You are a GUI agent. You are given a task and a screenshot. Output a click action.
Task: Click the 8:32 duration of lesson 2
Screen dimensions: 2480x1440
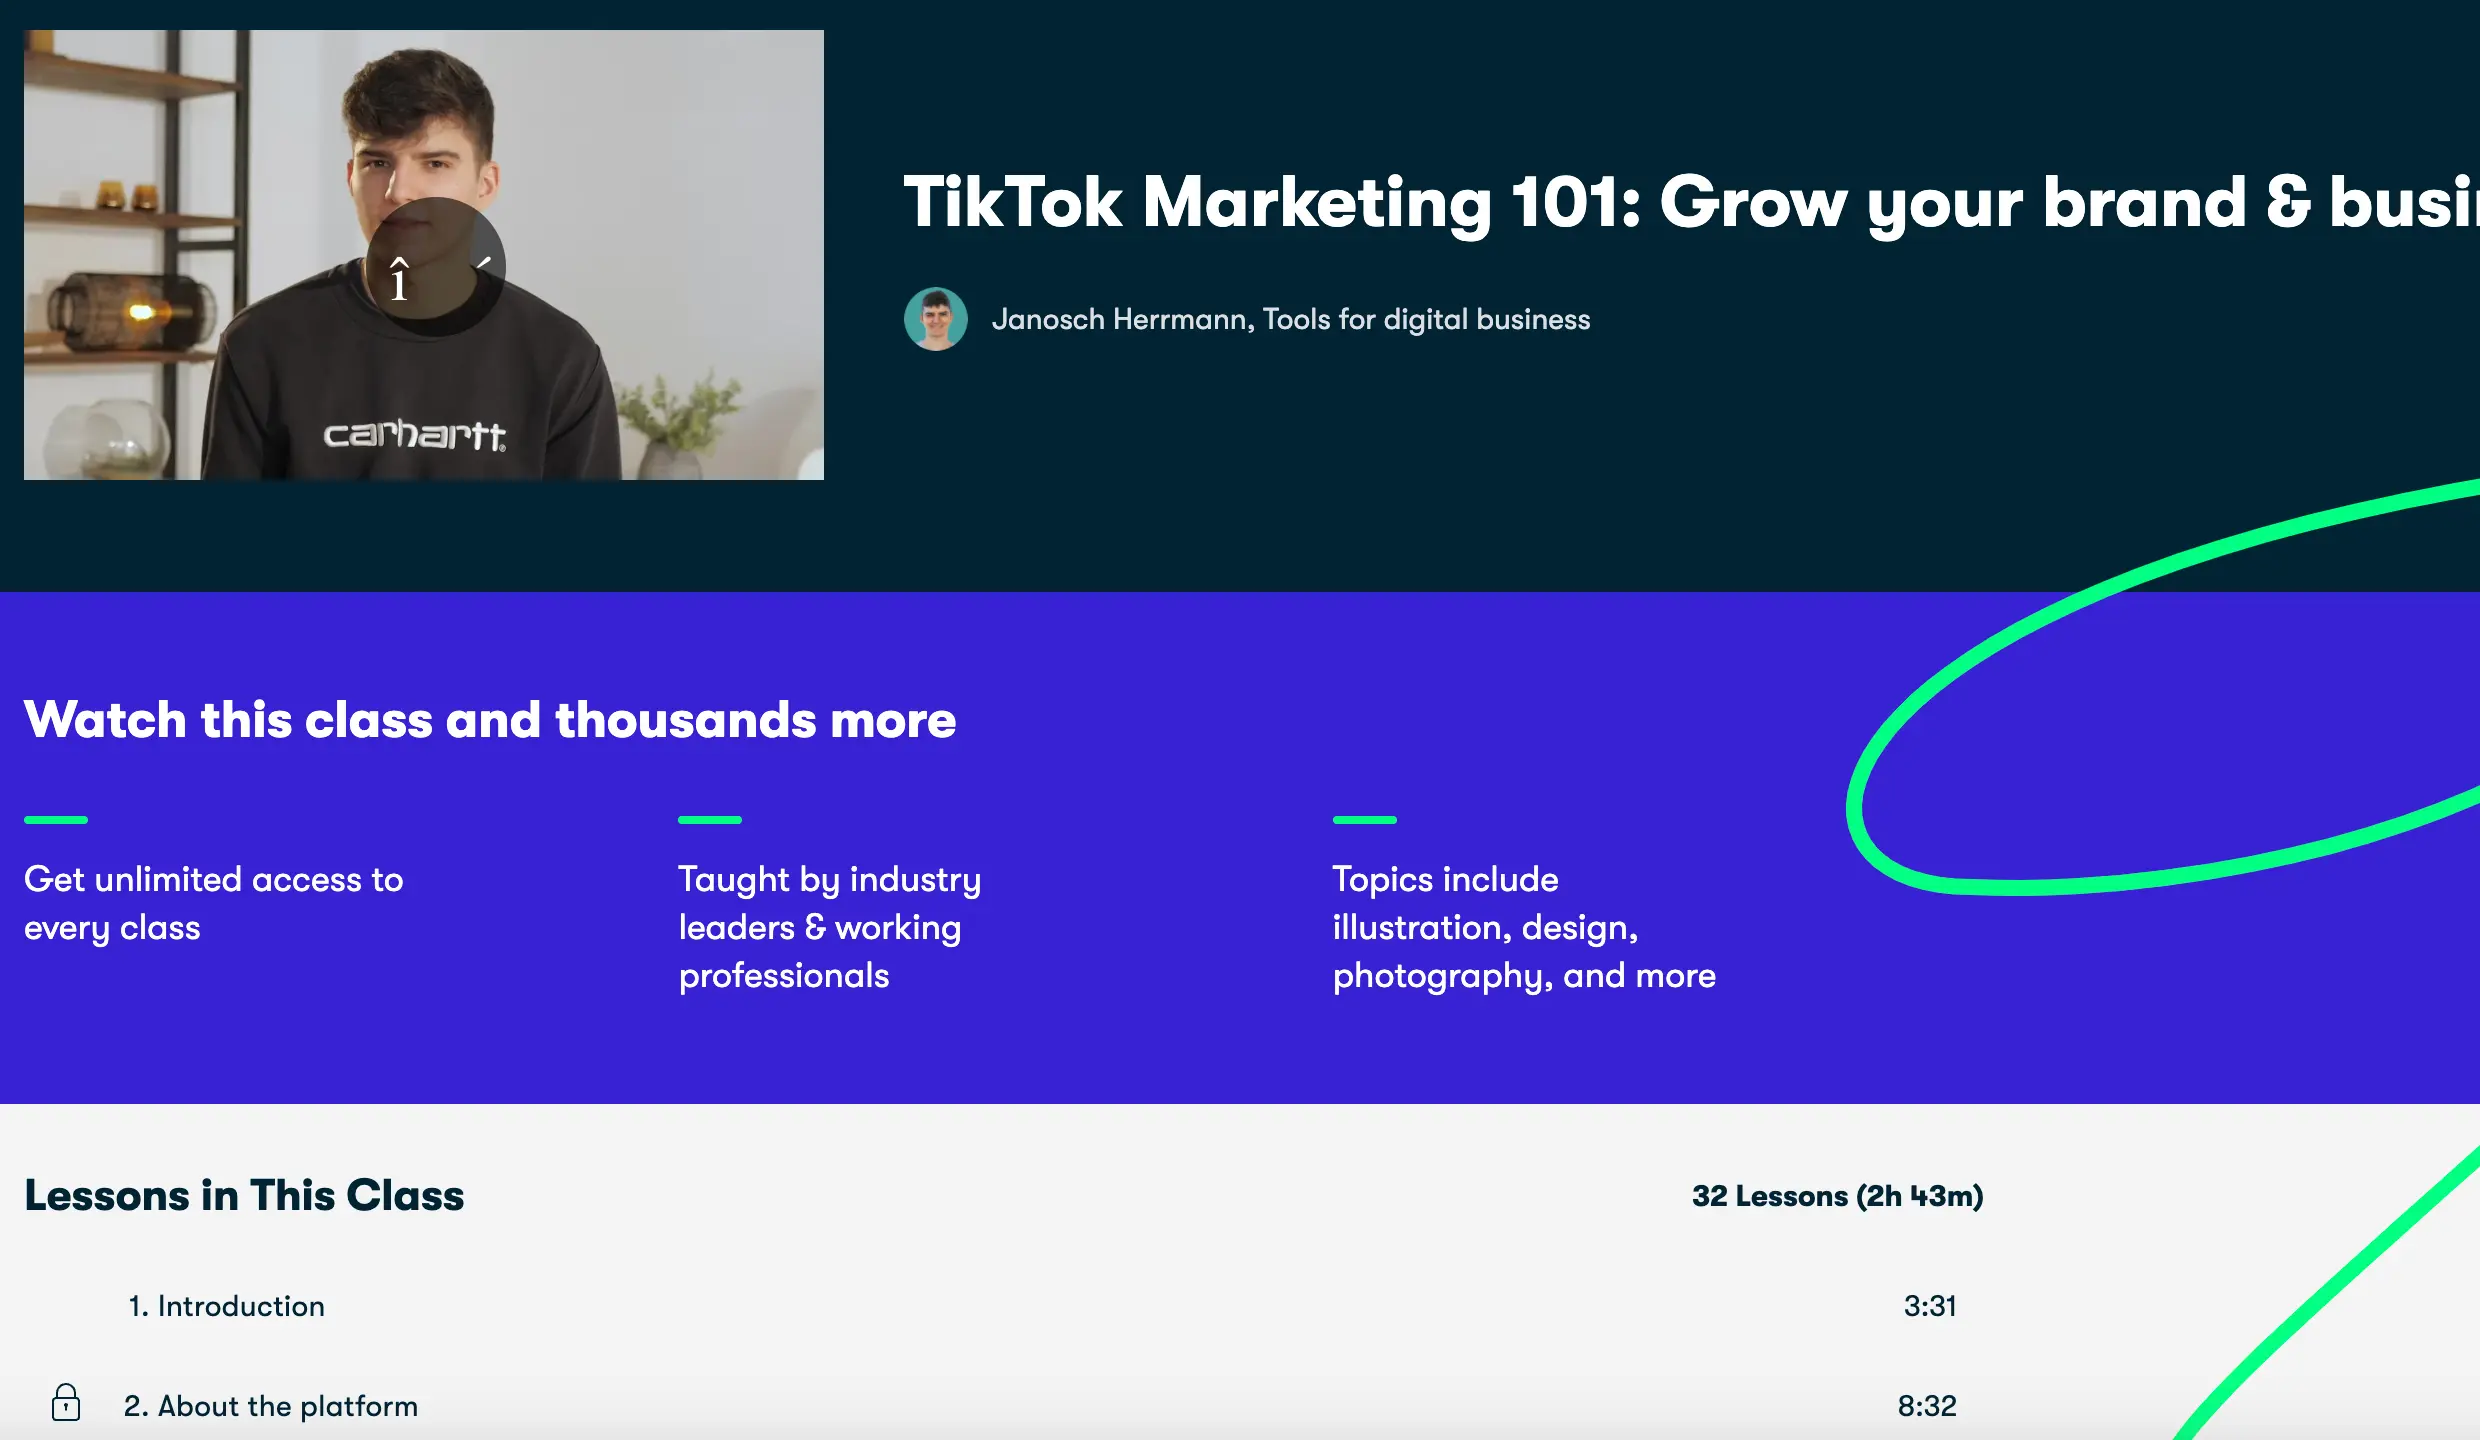[1926, 1406]
